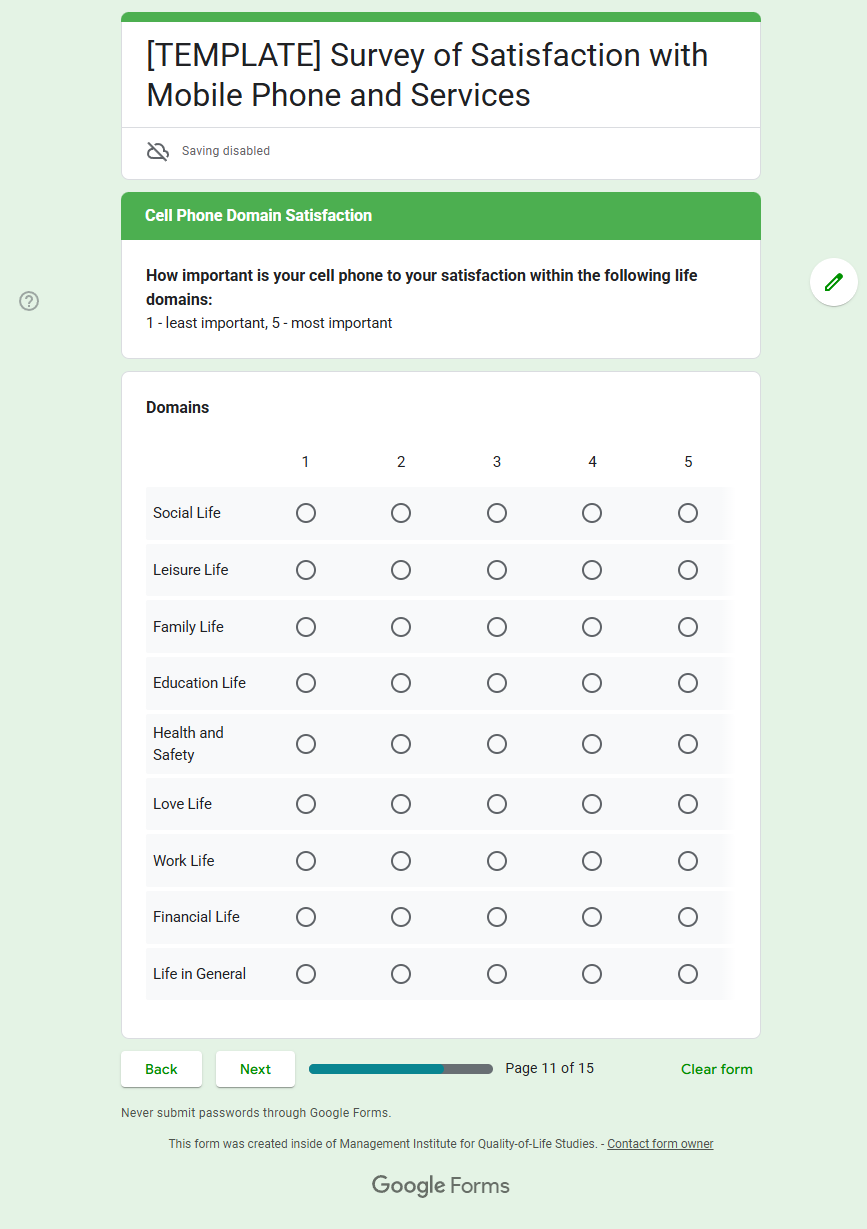Rate Work Life as 5
The height and width of the screenshot is (1229, 867).
coord(688,861)
